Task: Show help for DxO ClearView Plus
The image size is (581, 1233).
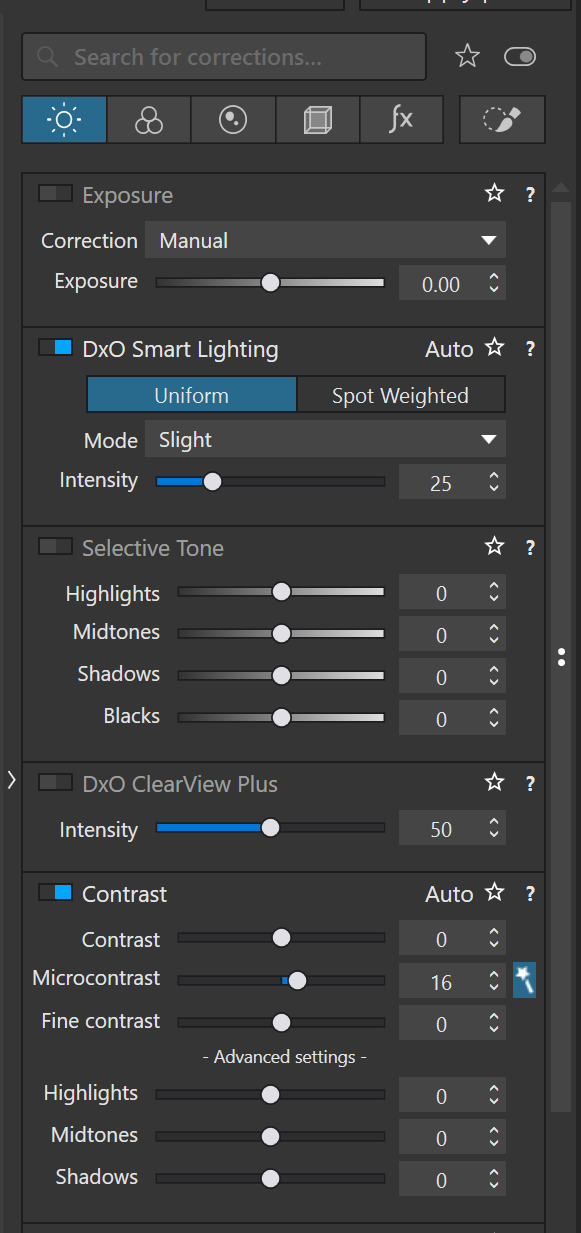Action: (x=530, y=783)
